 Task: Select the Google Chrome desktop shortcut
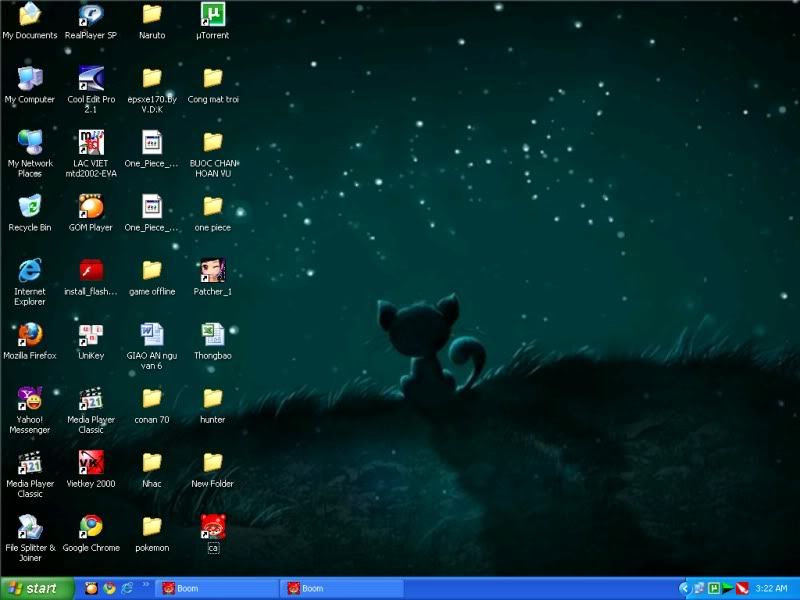coord(91,534)
